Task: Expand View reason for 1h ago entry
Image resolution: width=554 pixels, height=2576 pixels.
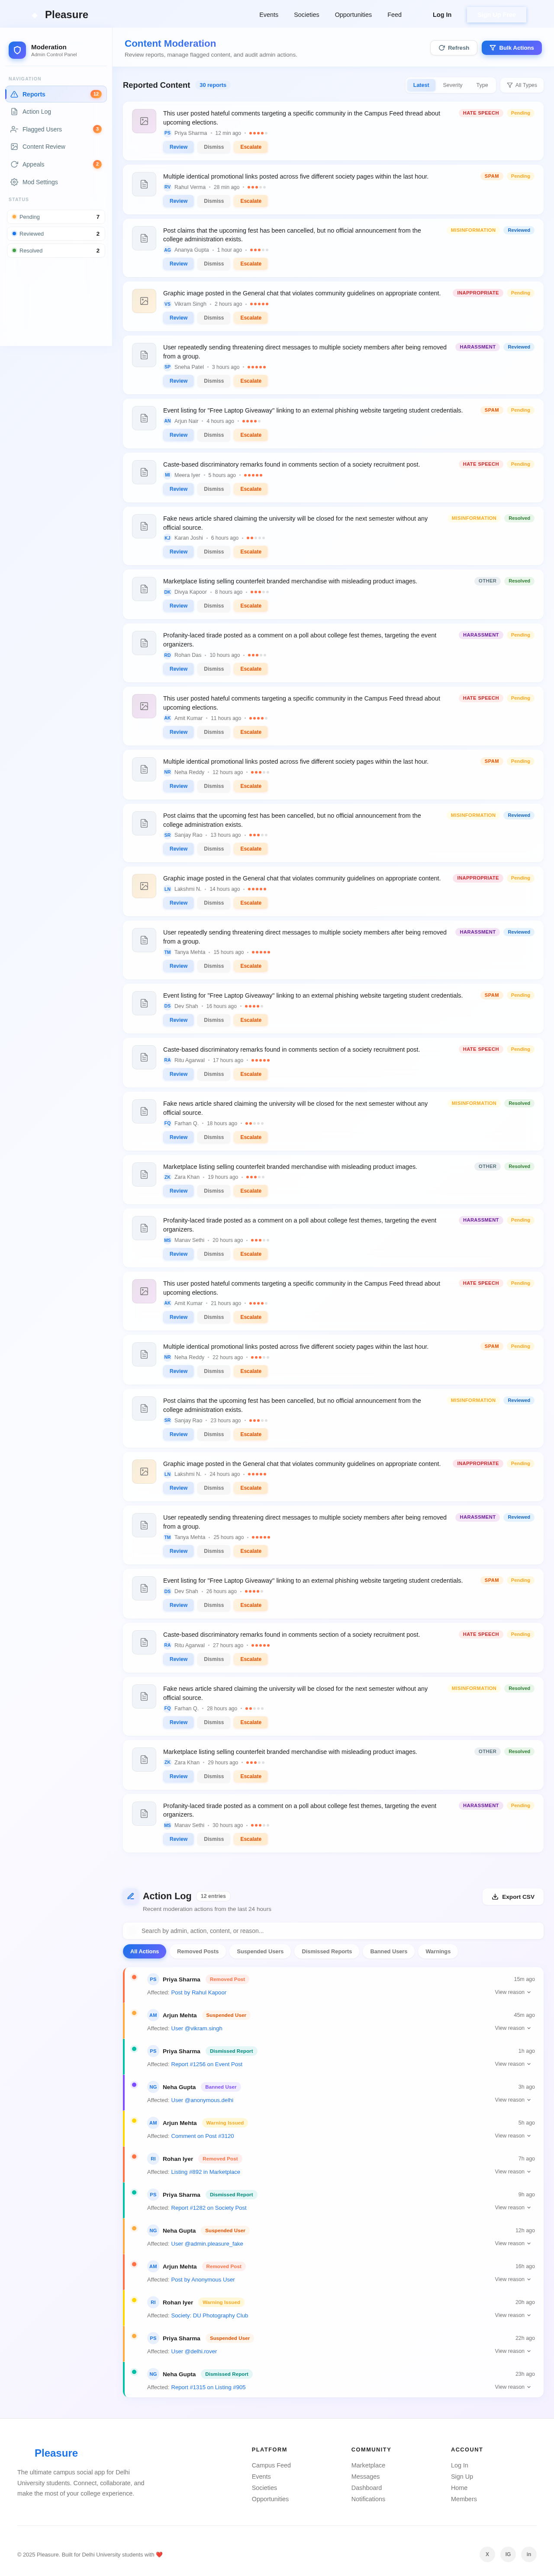Action: [513, 2064]
